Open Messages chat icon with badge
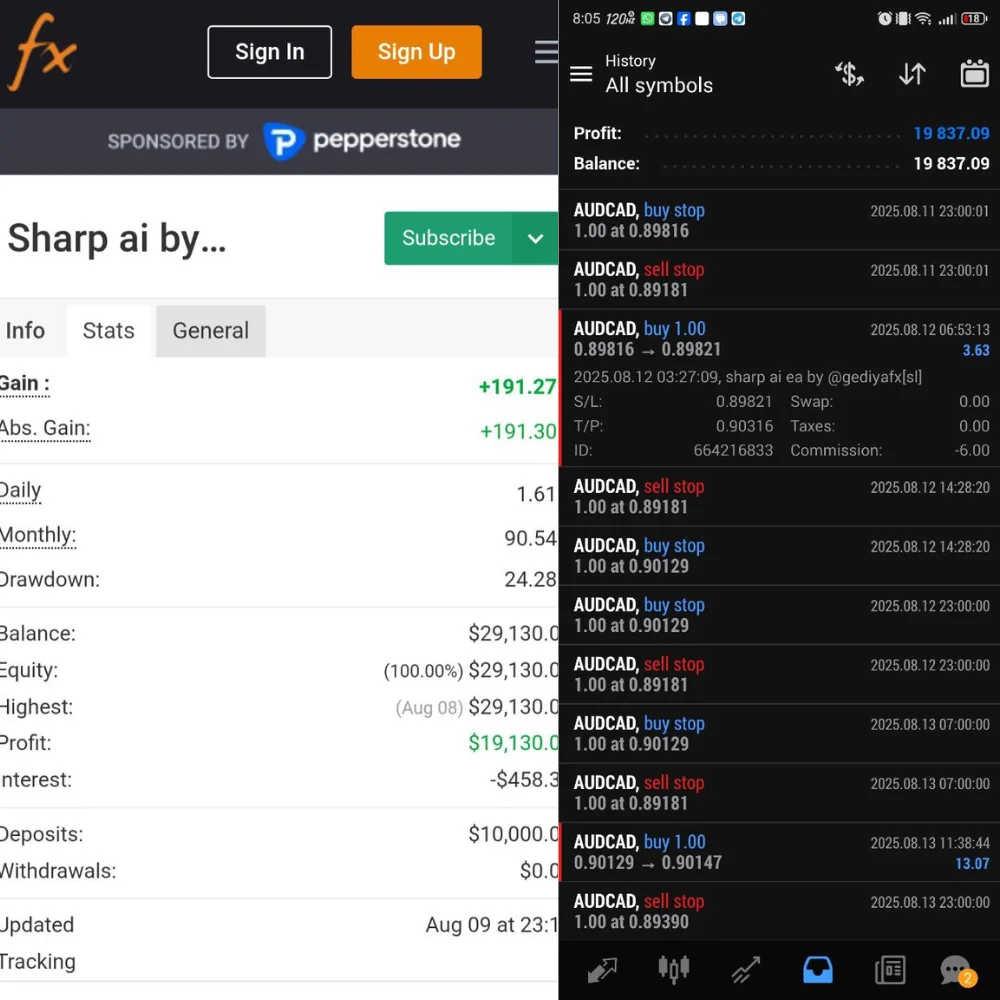Image resolution: width=1000 pixels, height=1000 pixels. click(x=958, y=971)
